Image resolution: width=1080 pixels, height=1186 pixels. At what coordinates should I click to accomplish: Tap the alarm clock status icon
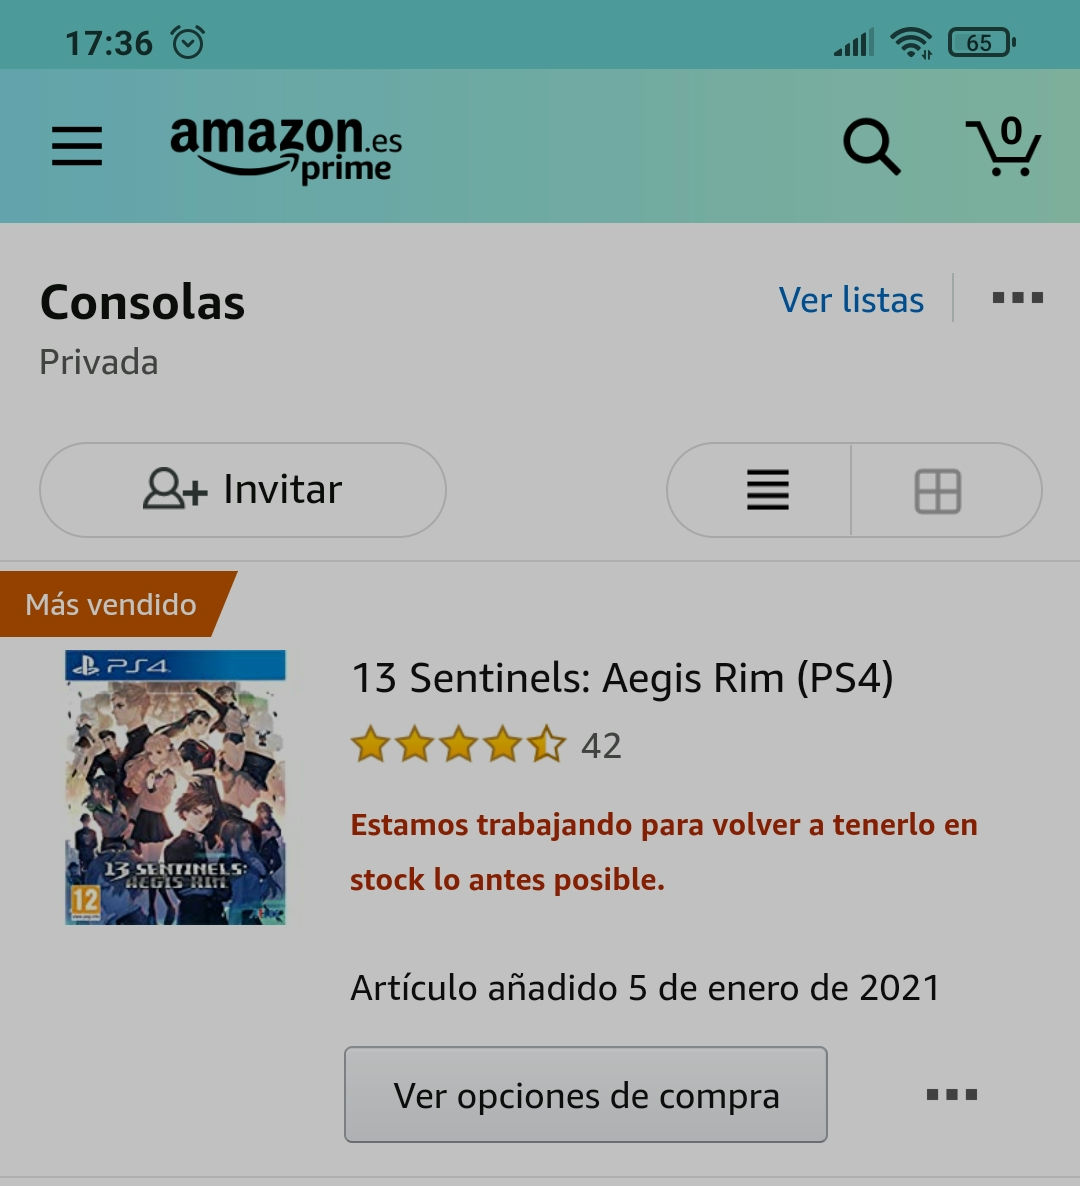188,42
